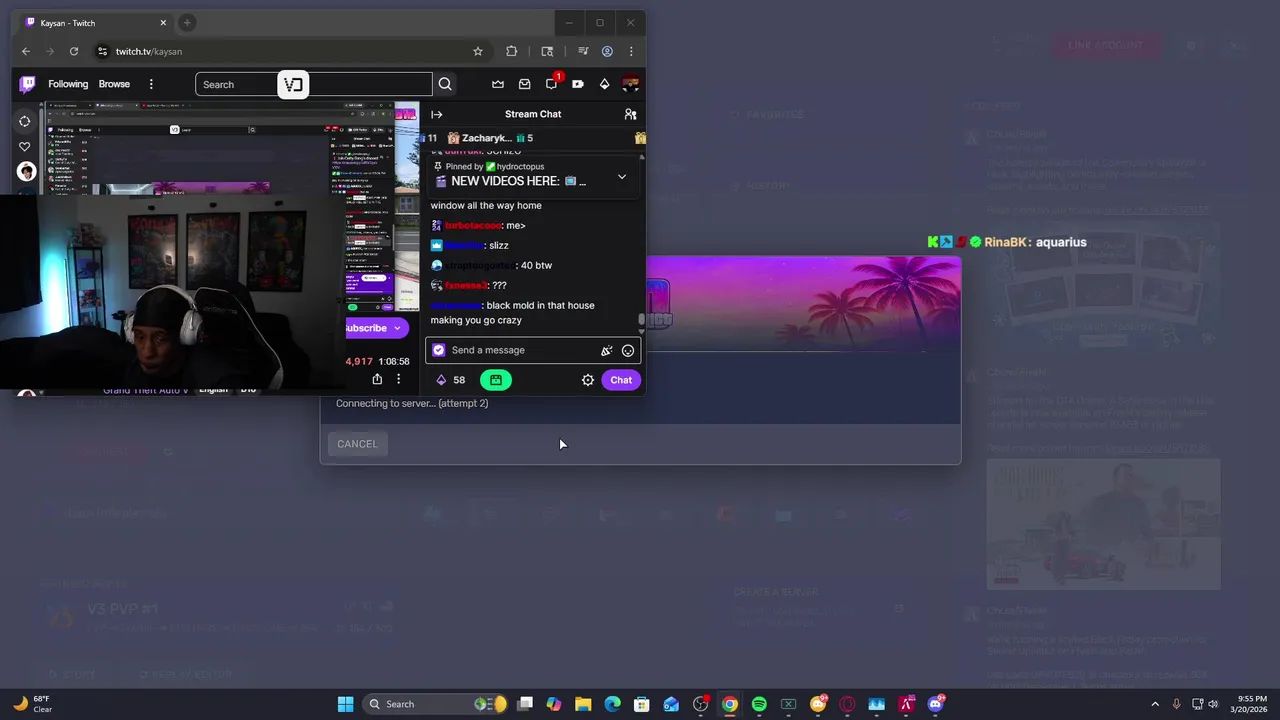Click the purple Chat send button
Image resolution: width=1280 pixels, height=720 pixels.
pos(621,380)
